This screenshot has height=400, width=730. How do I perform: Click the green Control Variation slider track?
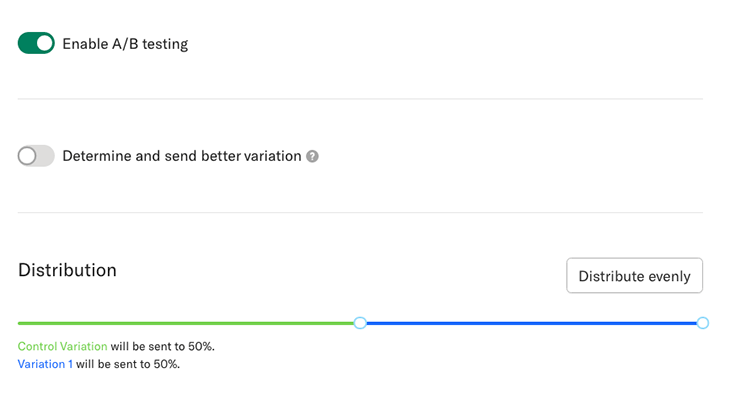pyautogui.click(x=188, y=323)
